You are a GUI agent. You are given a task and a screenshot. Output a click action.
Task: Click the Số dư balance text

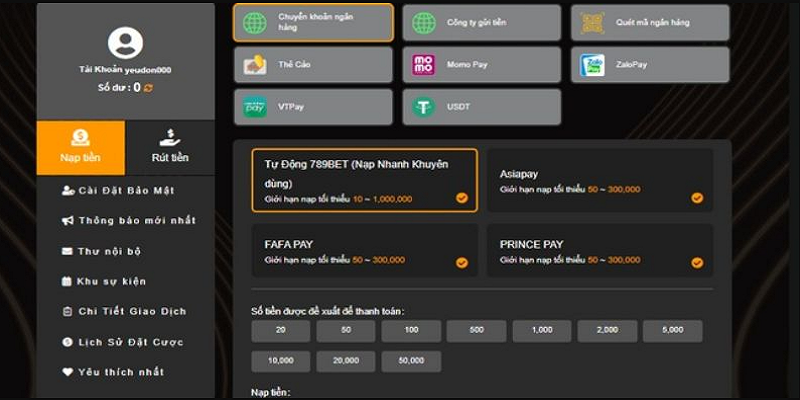(x=119, y=88)
